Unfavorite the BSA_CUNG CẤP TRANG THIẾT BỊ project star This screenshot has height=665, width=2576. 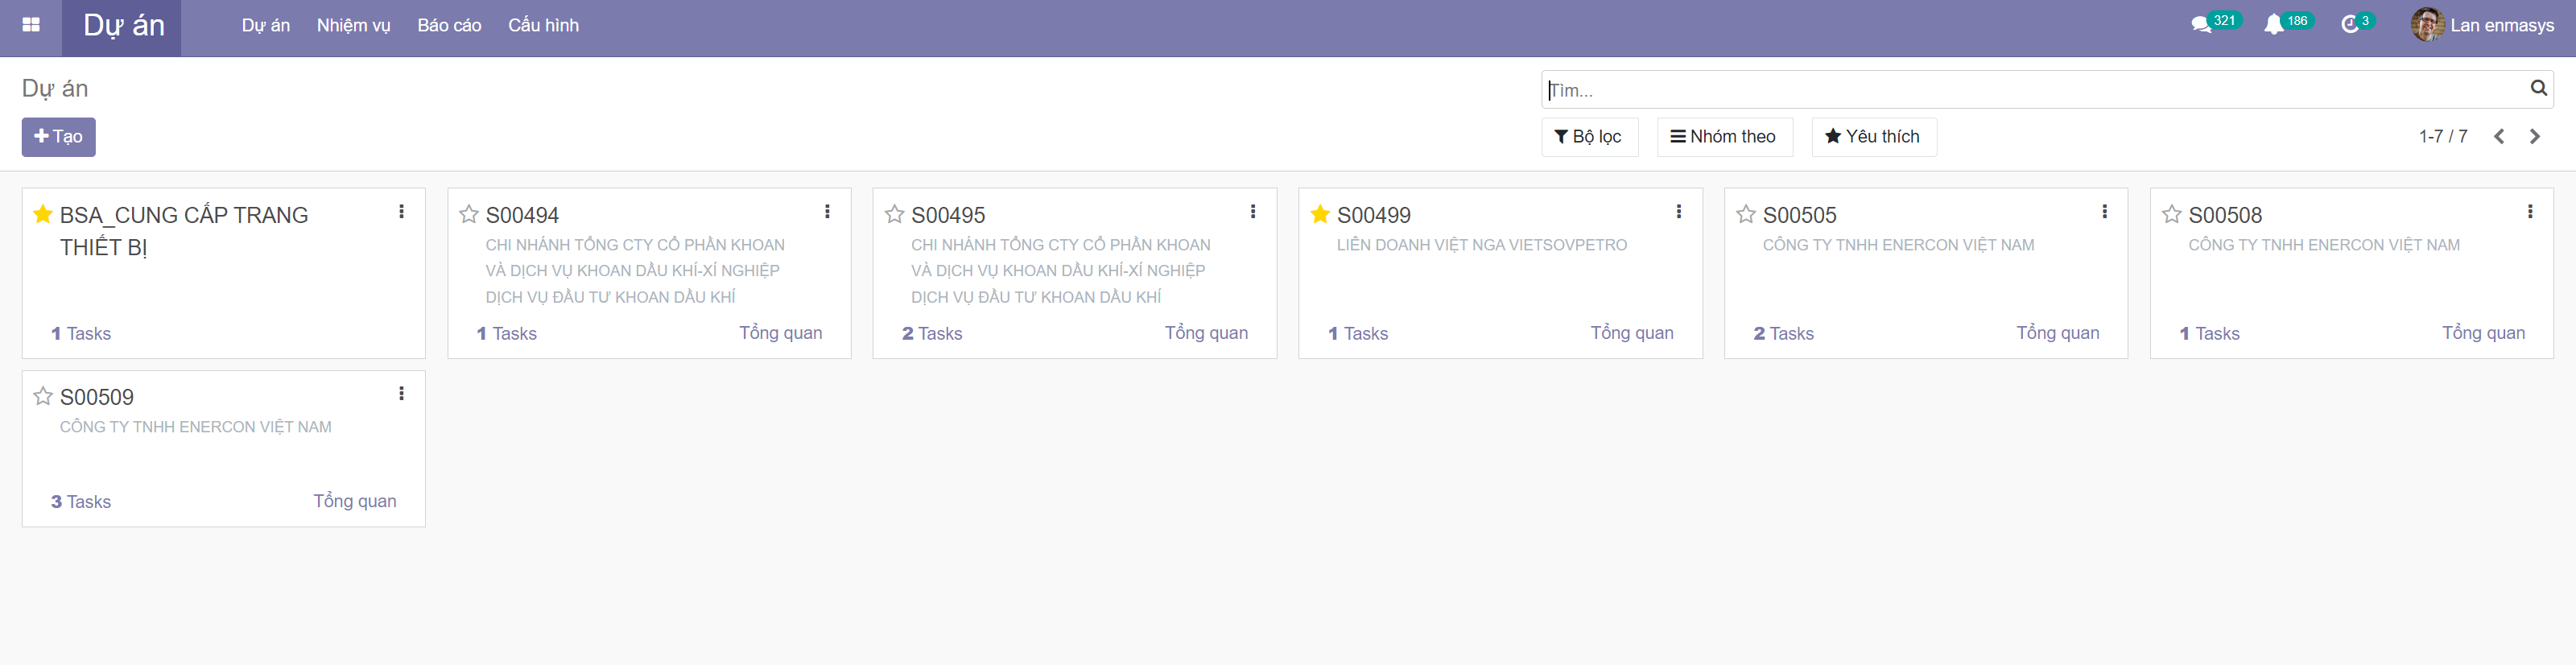43,214
